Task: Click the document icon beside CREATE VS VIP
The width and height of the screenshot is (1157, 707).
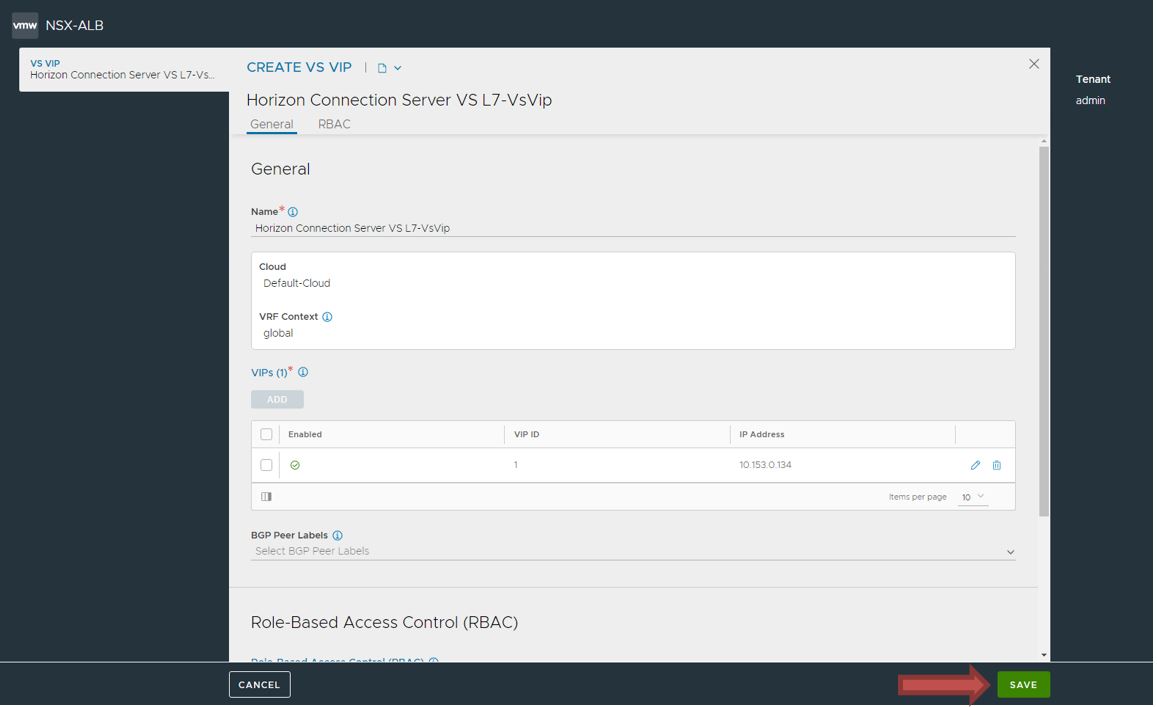Action: (382, 68)
